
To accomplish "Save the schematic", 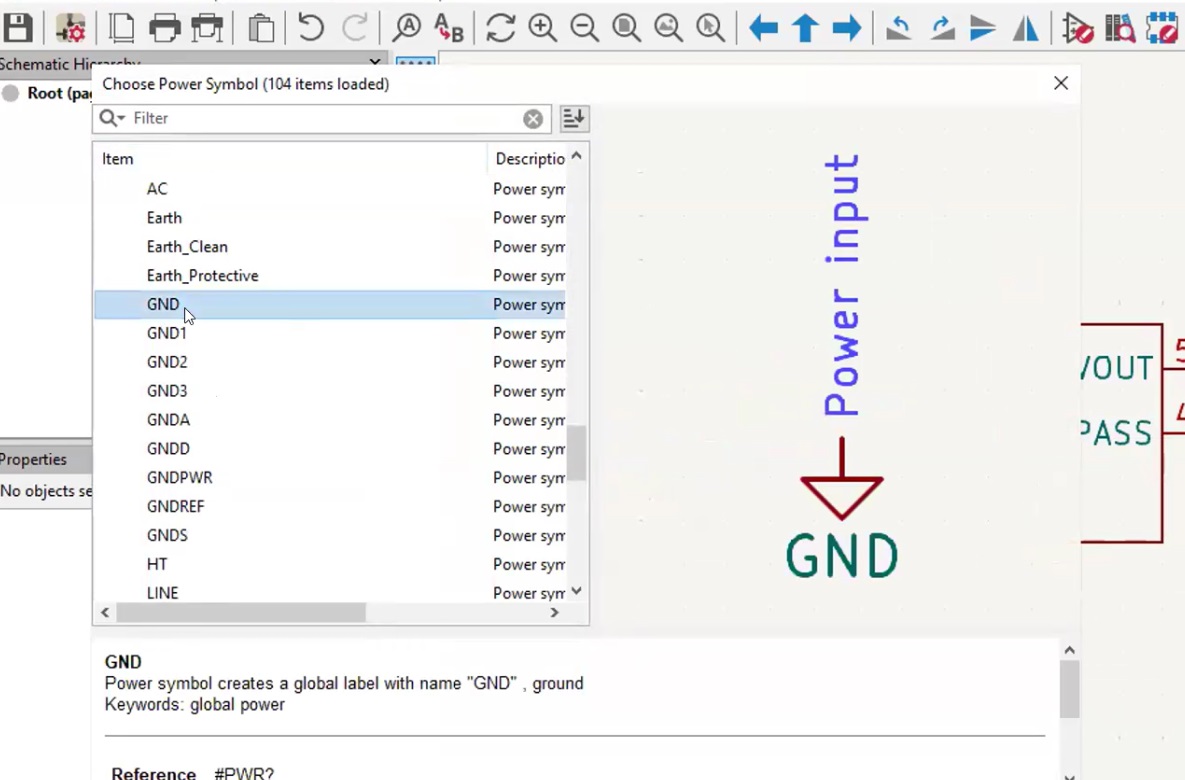I will click(18, 27).
